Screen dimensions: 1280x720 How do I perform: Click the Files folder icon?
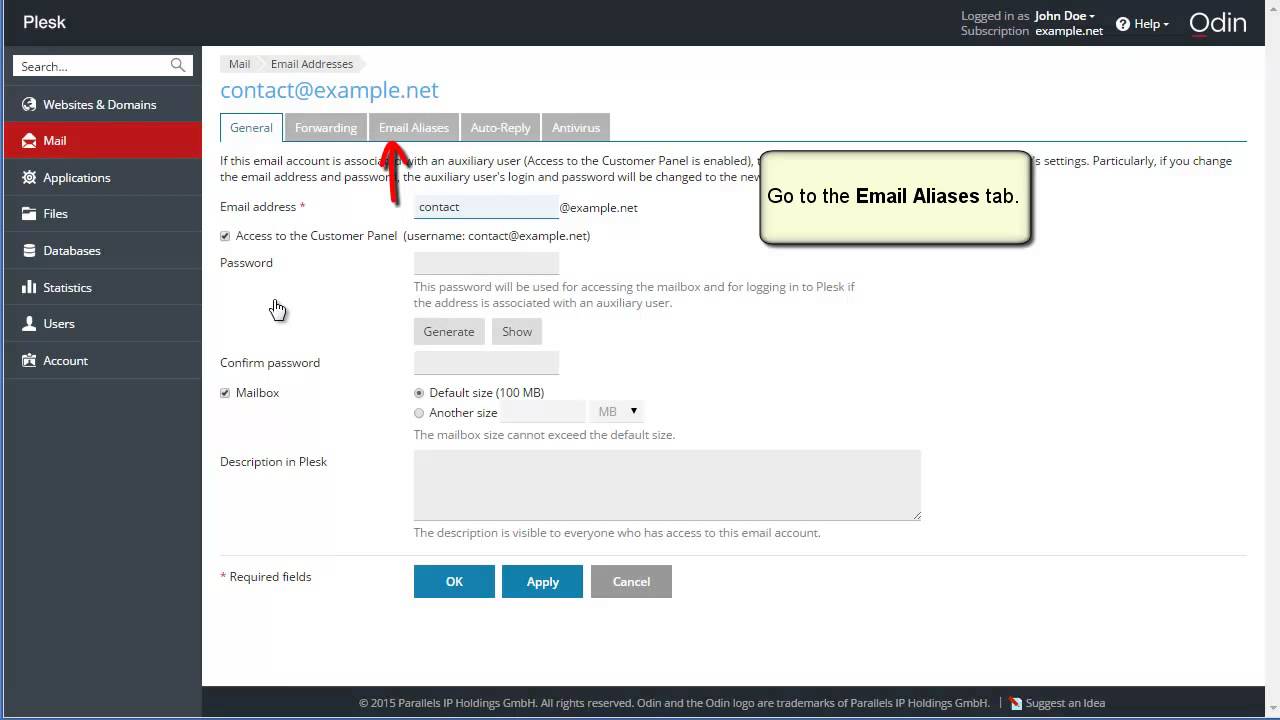pyautogui.click(x=29, y=214)
